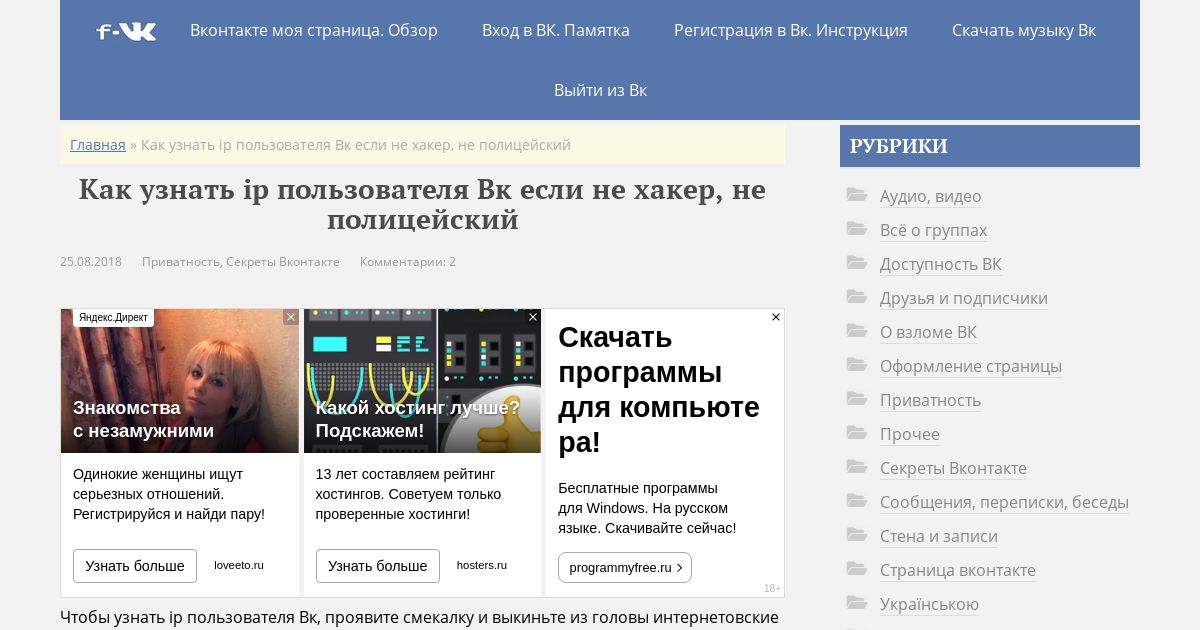
Task: Click folder icon next to Доступность ВК
Action: [857, 263]
